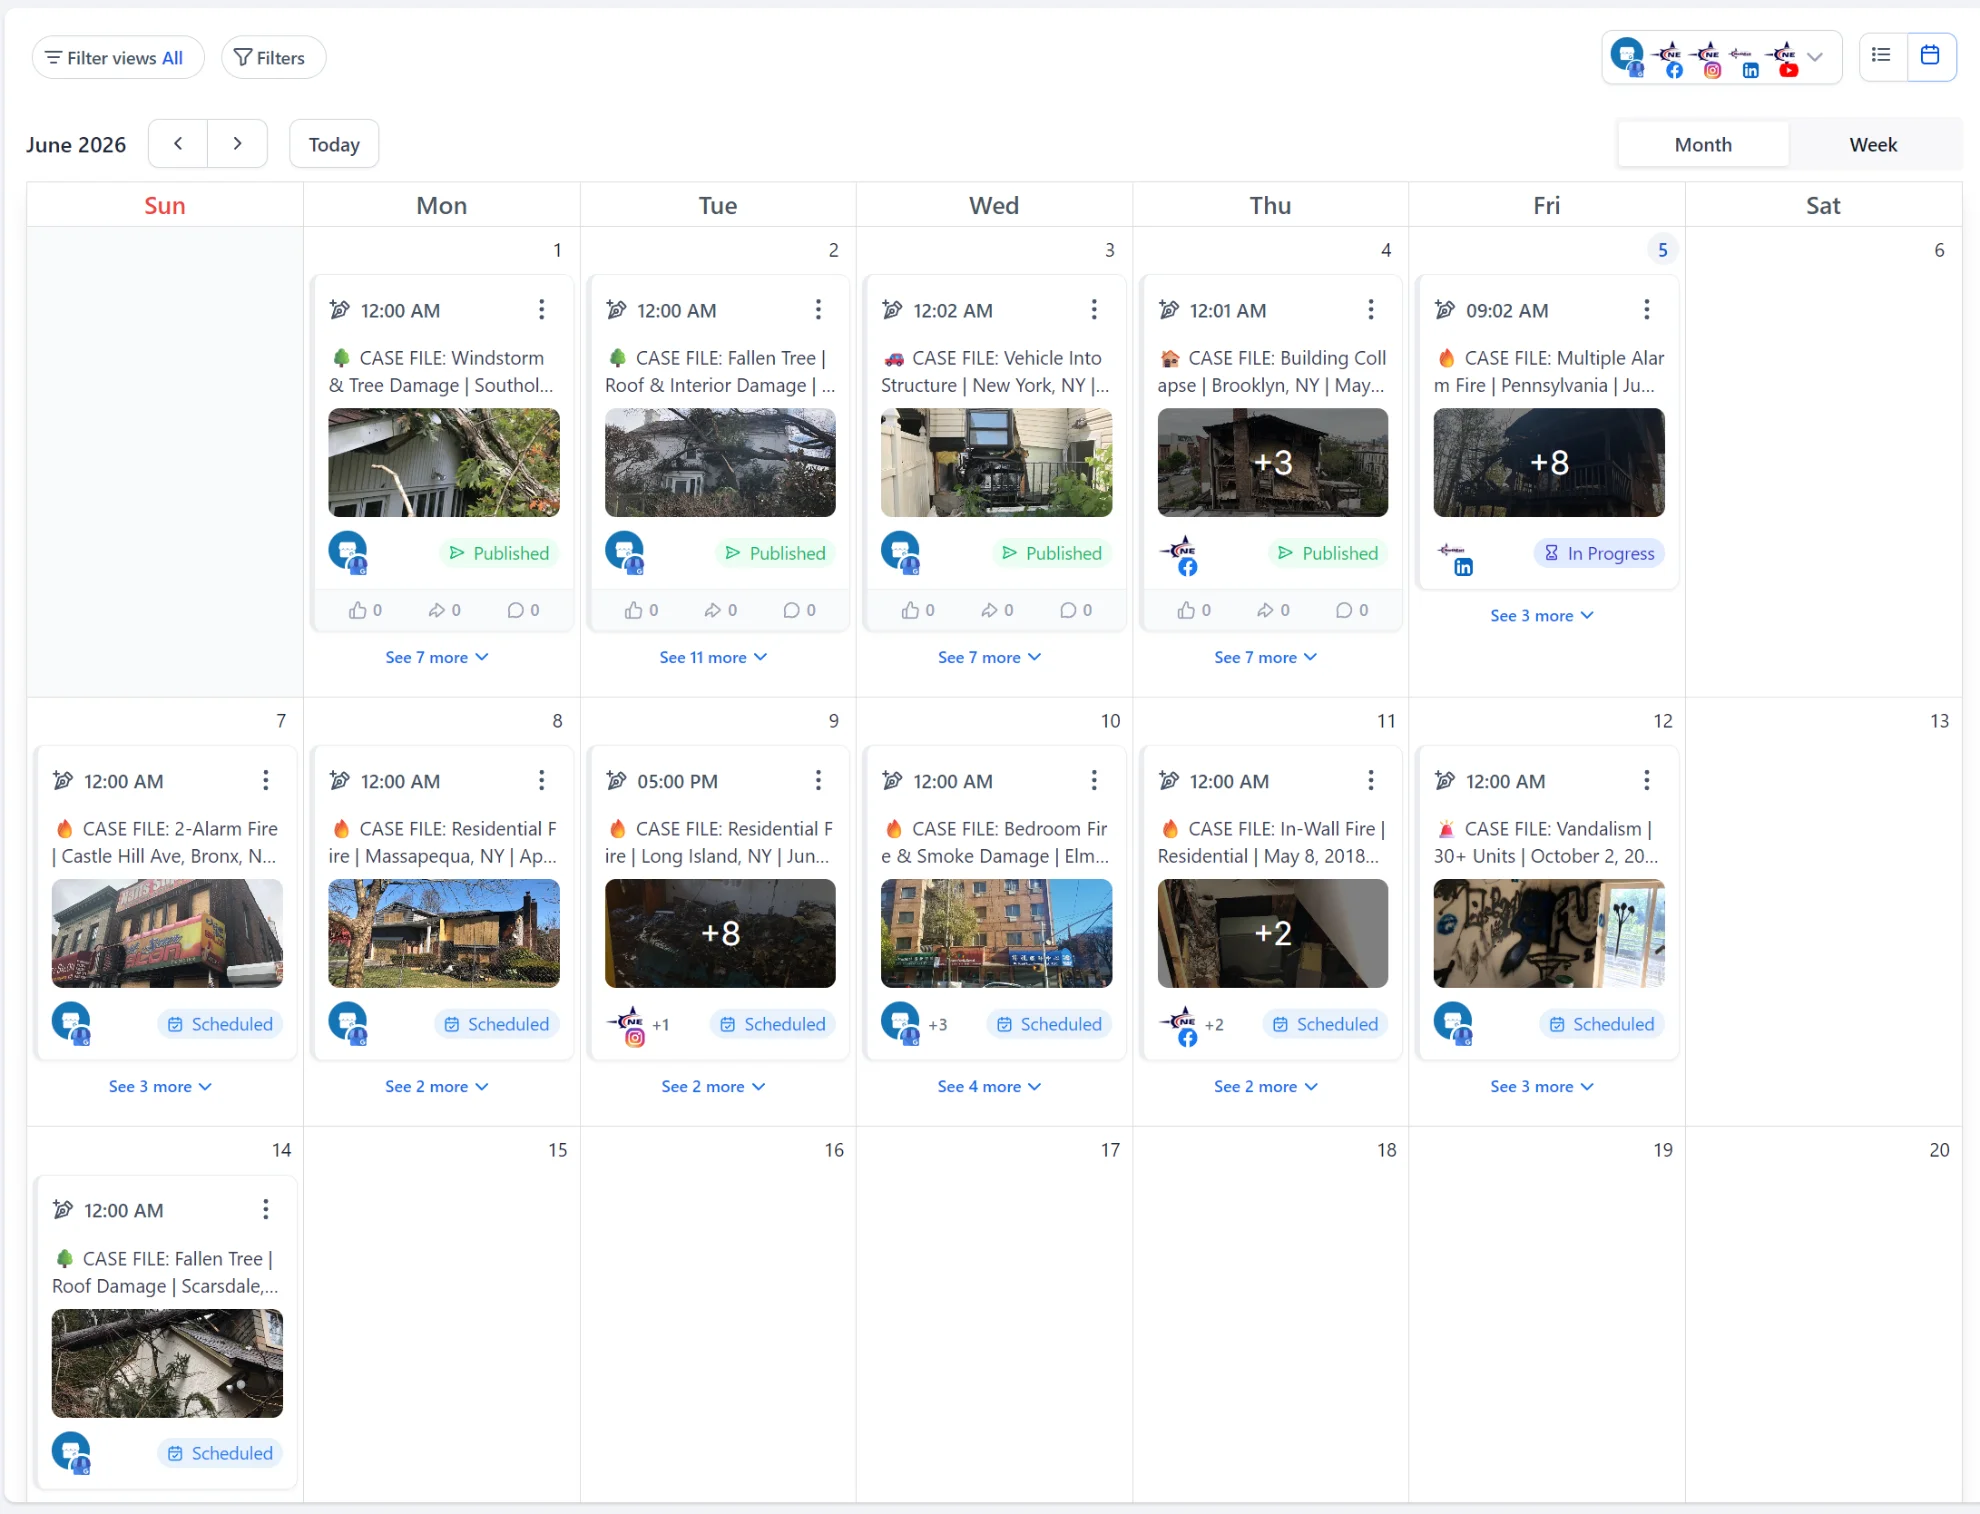Screen dimensions: 1980x1514
Task: Open options menu for Vandalism post
Action: click(x=1647, y=781)
